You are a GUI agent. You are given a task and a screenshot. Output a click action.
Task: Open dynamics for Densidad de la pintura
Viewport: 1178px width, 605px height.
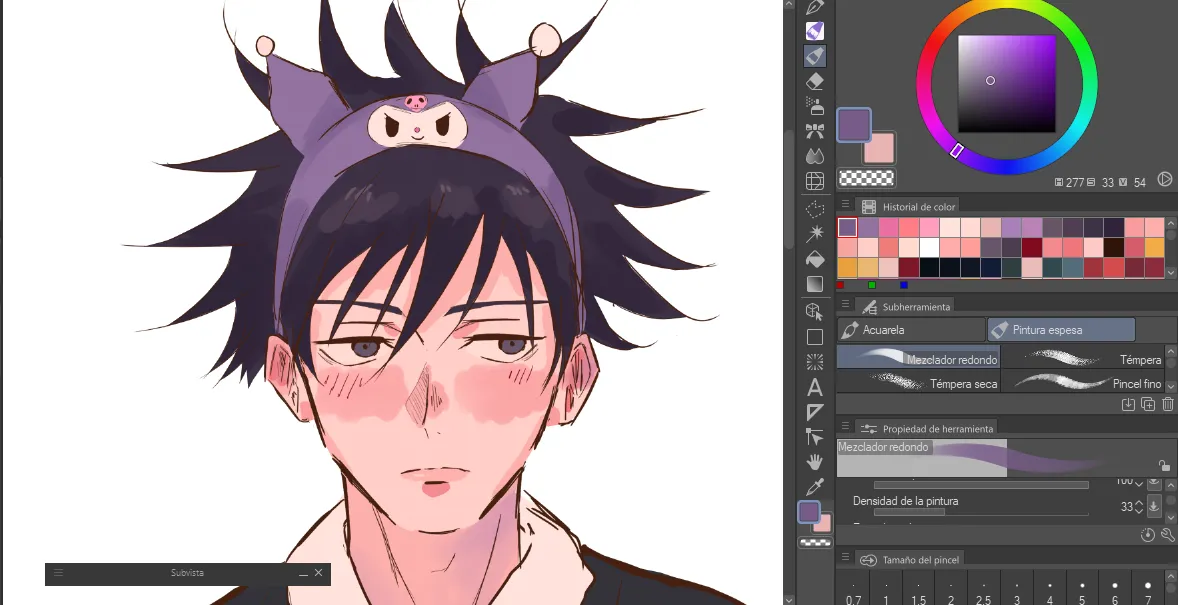point(1154,506)
